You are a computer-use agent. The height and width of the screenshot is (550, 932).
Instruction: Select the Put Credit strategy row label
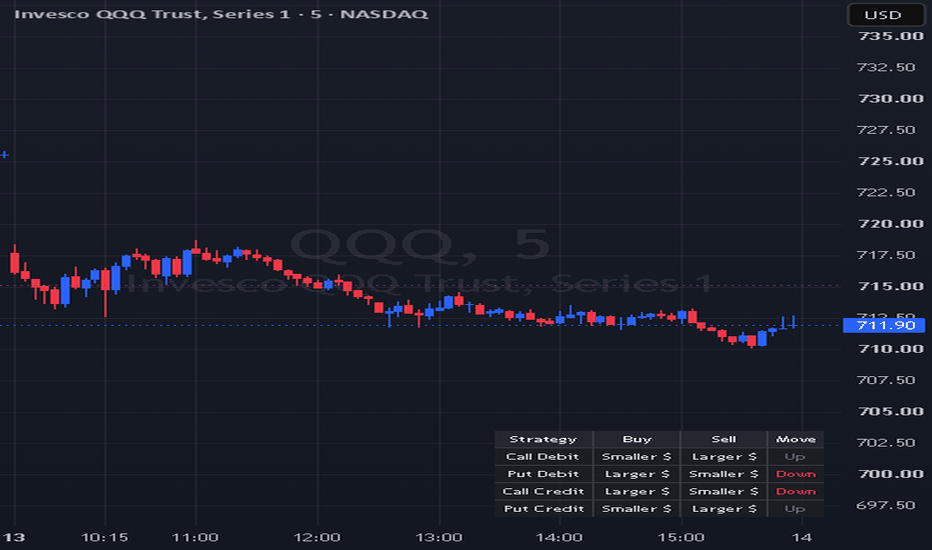(x=543, y=508)
